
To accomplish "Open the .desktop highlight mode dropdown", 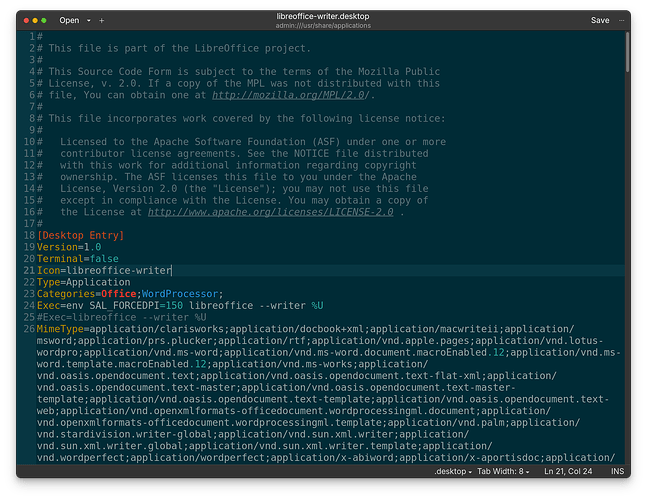I will tap(453, 471).
